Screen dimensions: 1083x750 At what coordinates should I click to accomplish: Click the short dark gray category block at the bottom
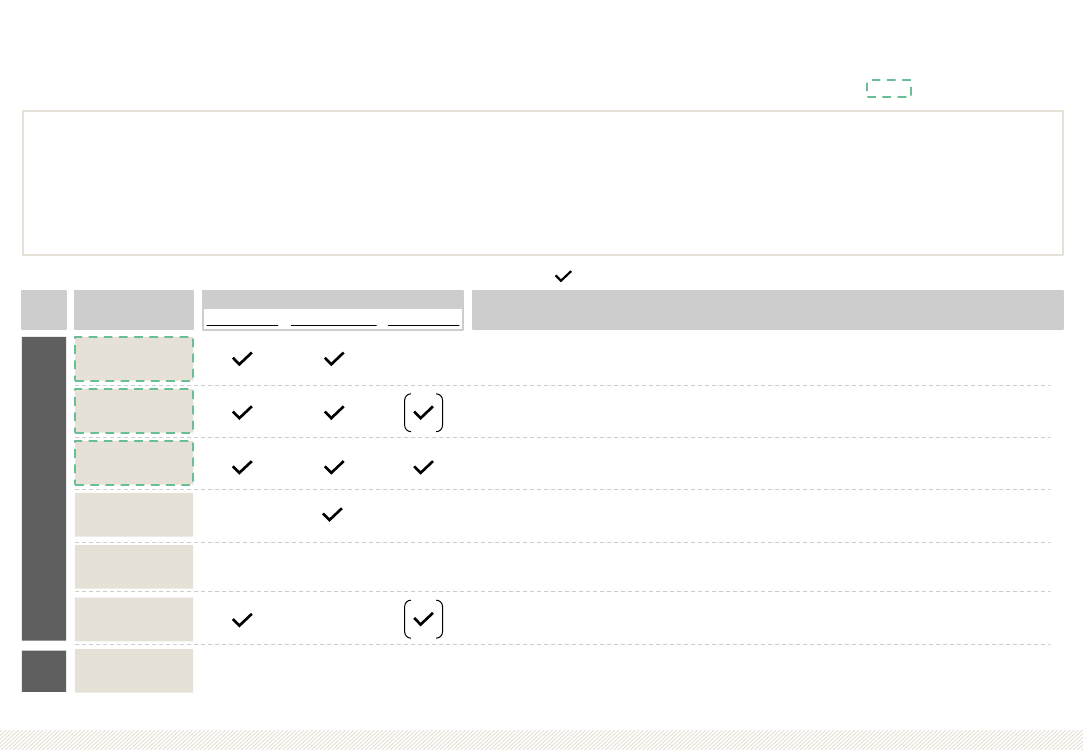tap(44, 671)
